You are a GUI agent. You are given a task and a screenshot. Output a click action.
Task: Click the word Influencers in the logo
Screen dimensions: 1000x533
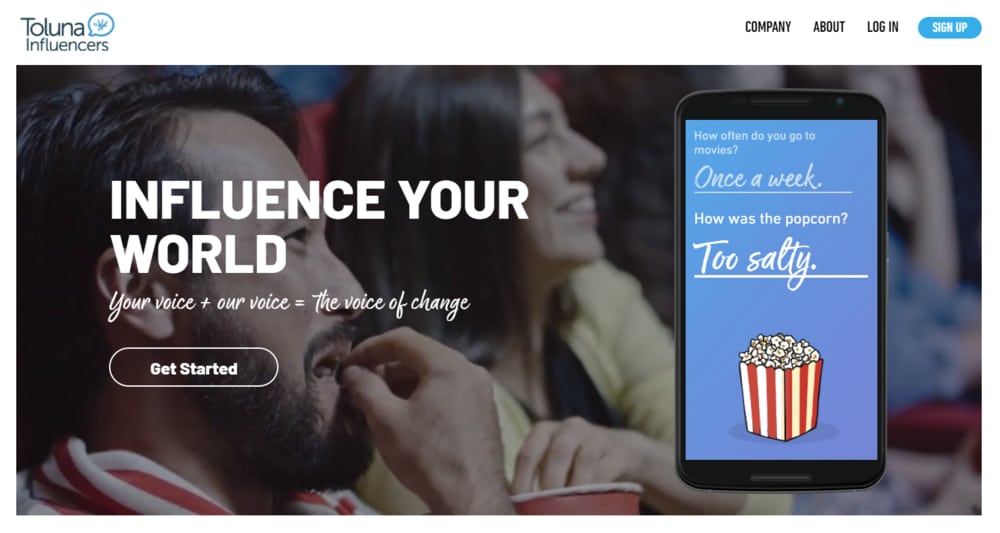(x=67, y=45)
